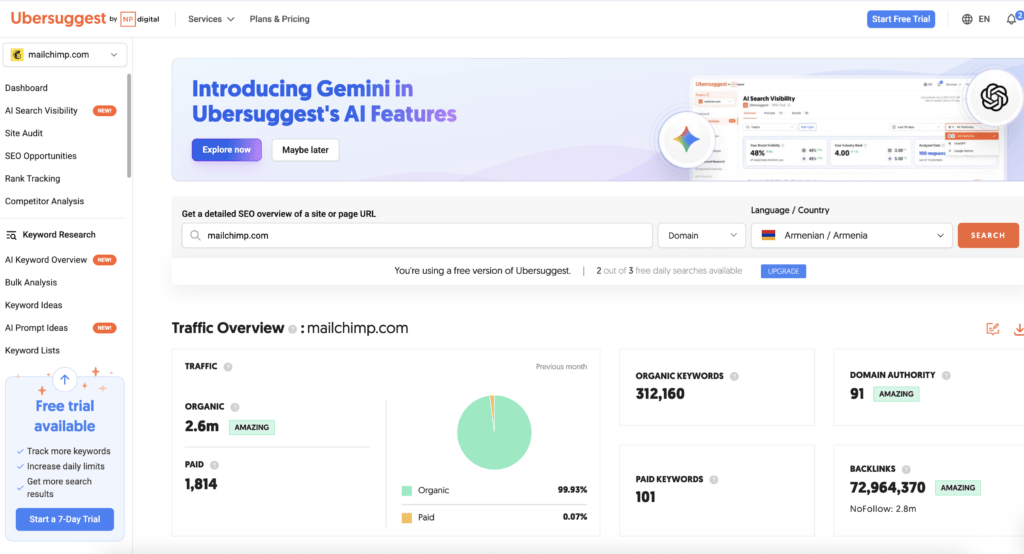Open SEO Opportunities in sidebar
The width and height of the screenshot is (1024, 554).
[40, 156]
